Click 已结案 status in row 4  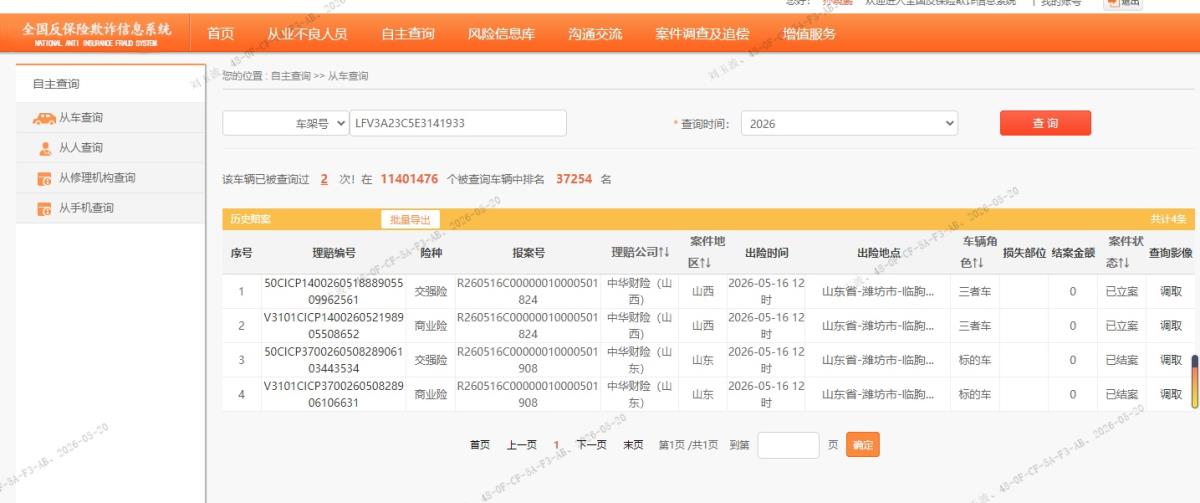[x=1121, y=394]
